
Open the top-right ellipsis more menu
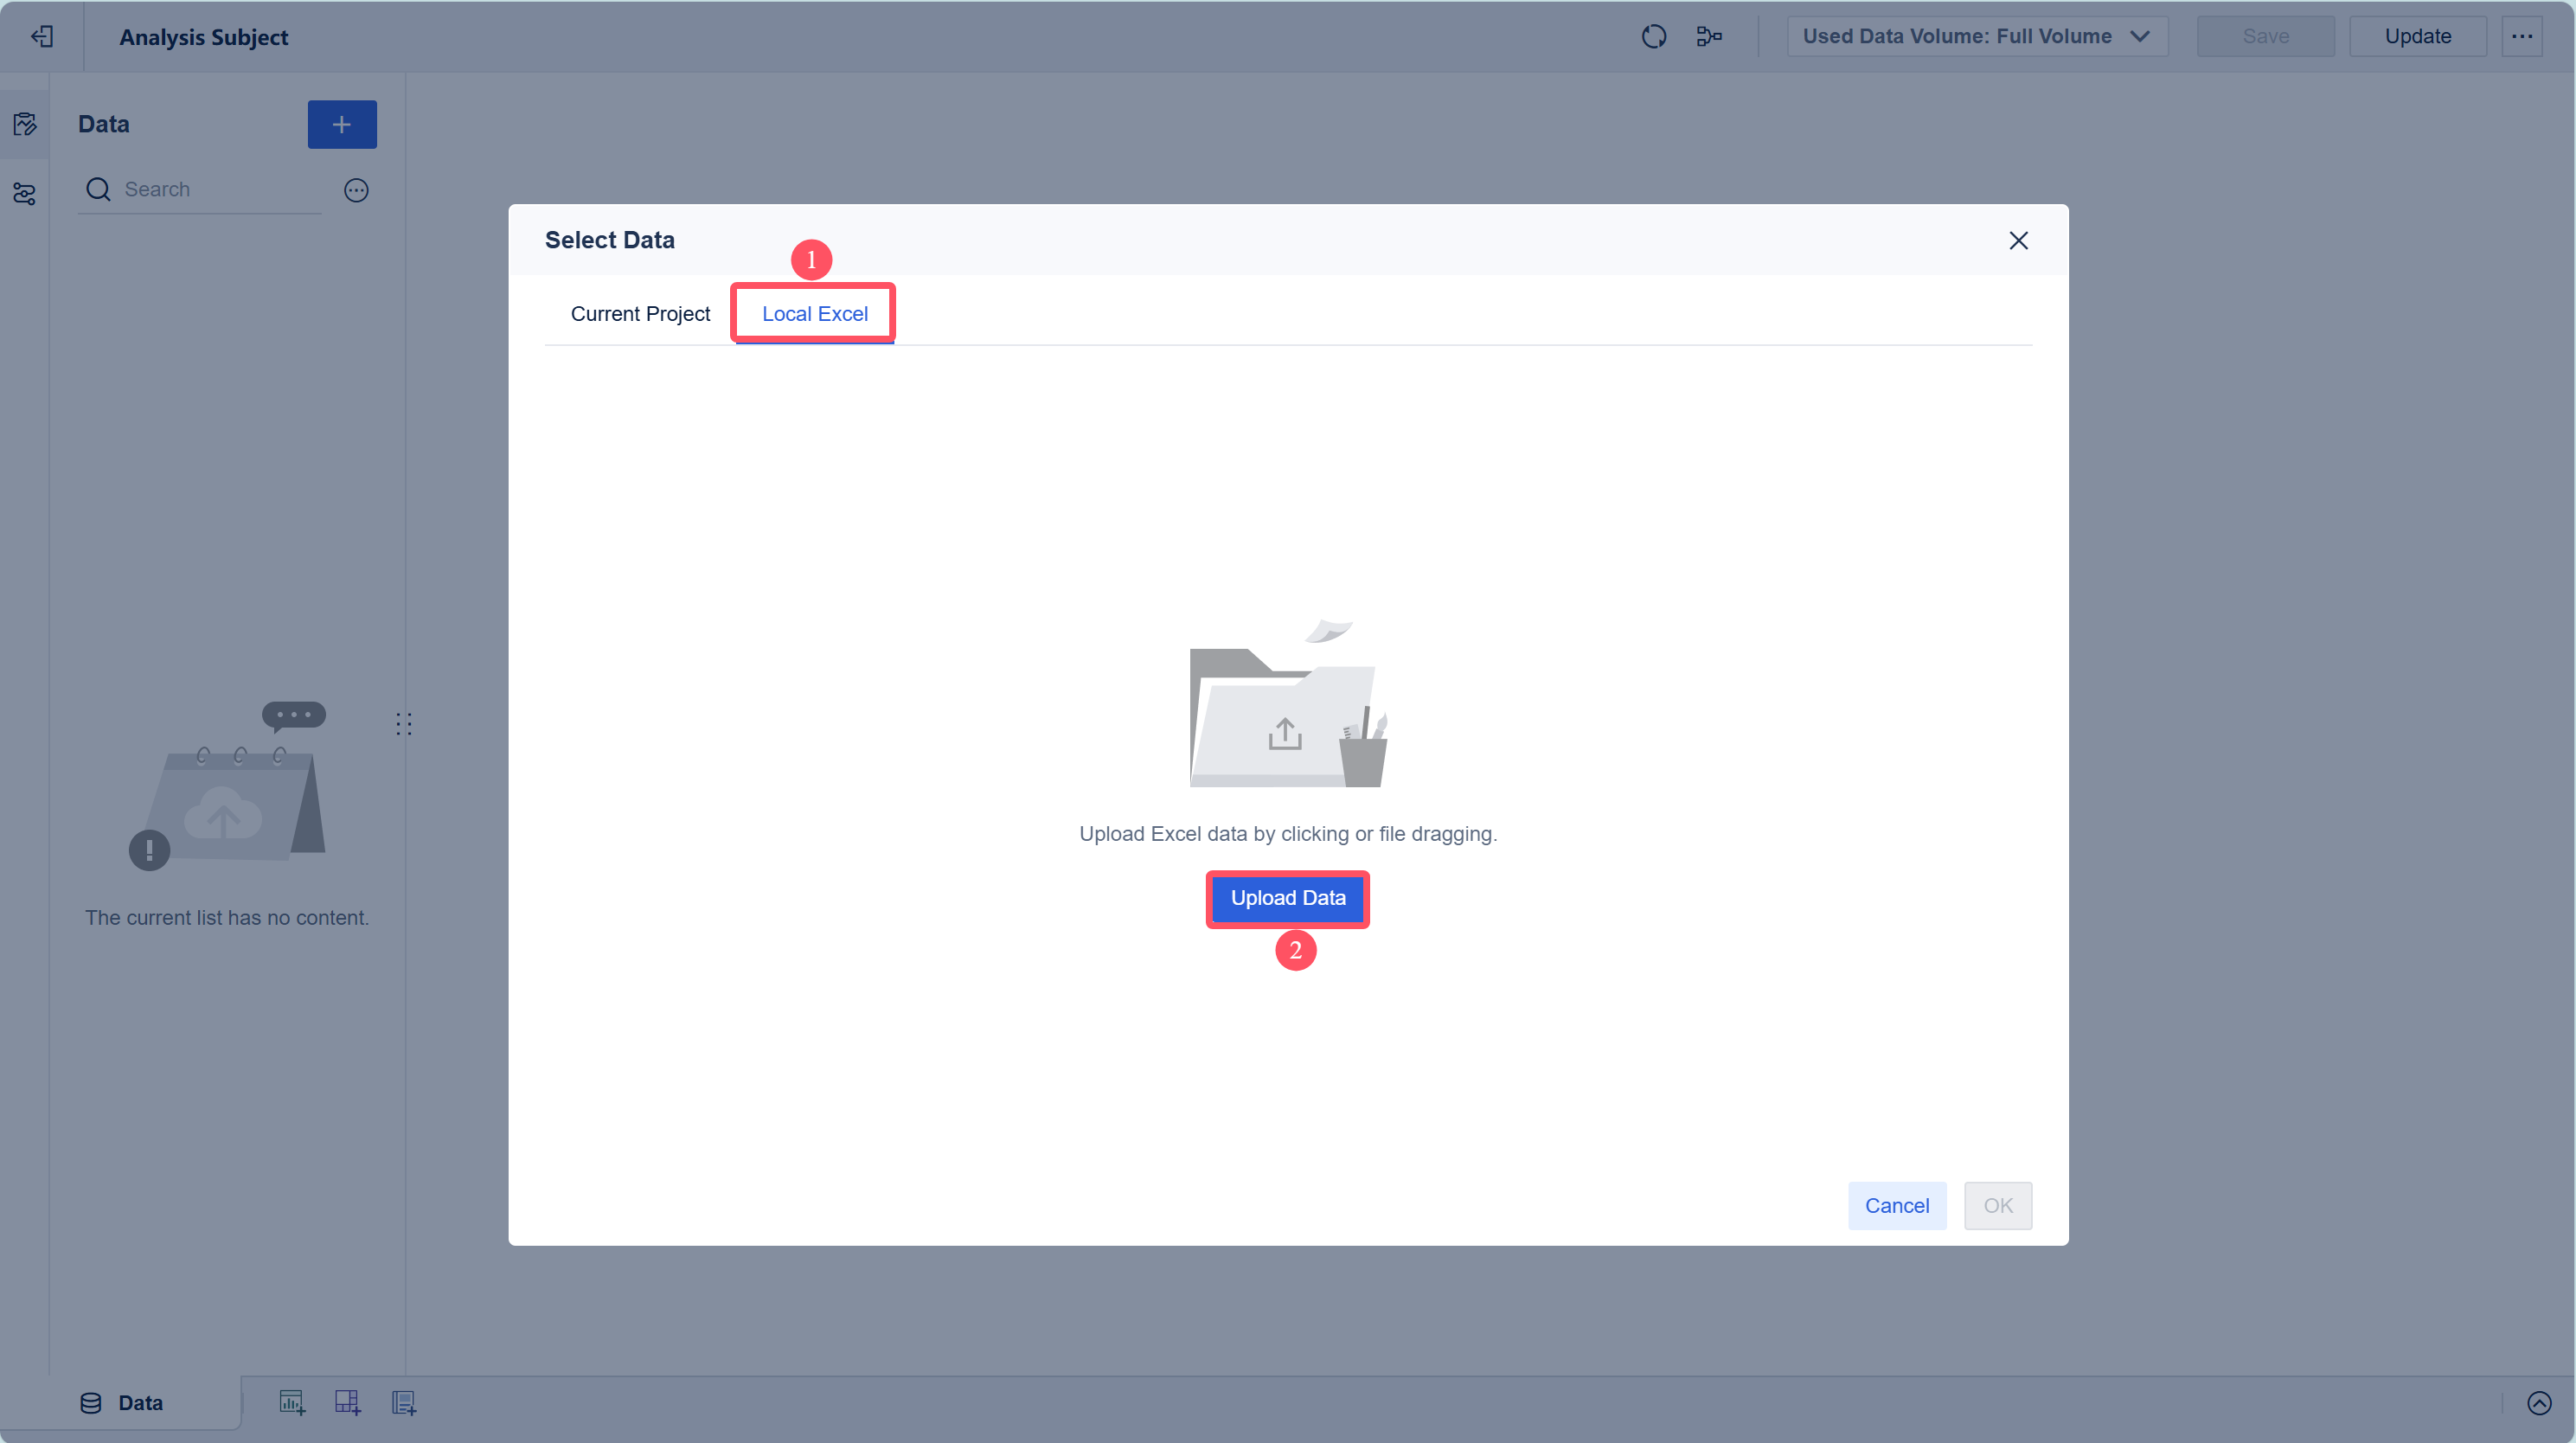(x=2522, y=37)
